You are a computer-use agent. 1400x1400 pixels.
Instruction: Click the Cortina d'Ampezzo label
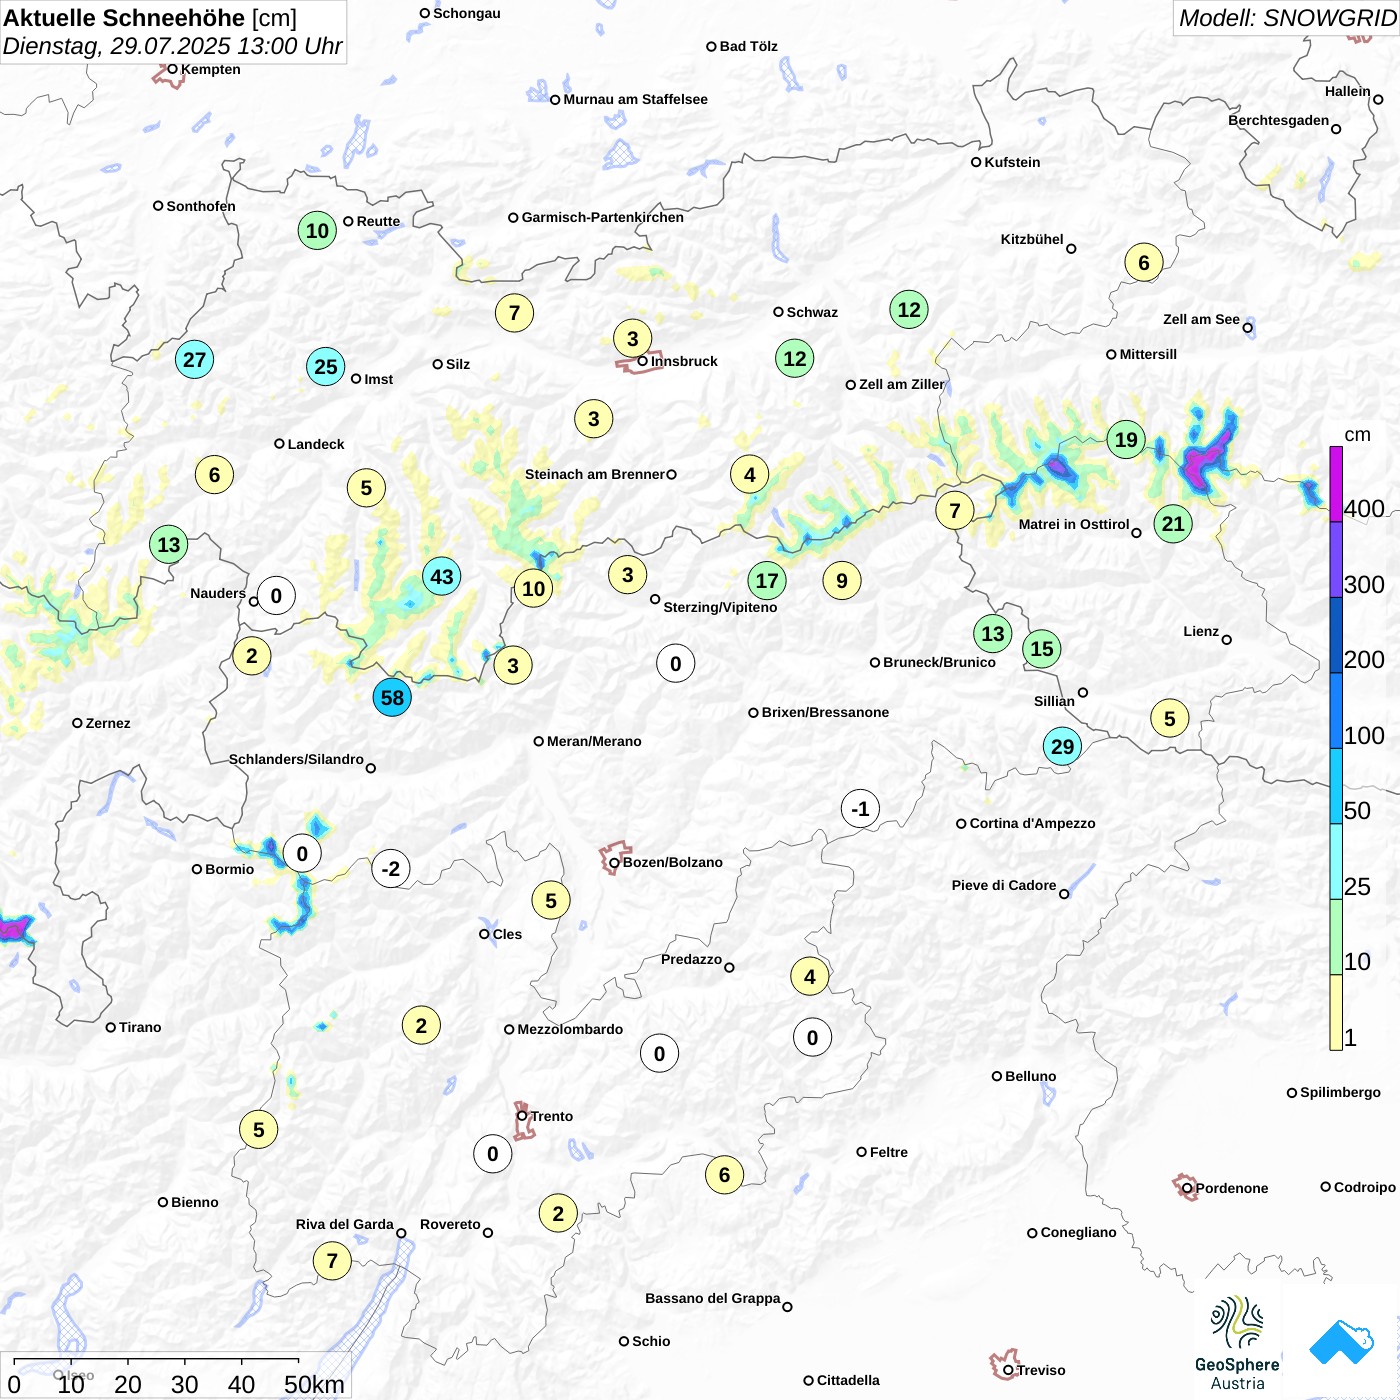click(x=1033, y=823)
